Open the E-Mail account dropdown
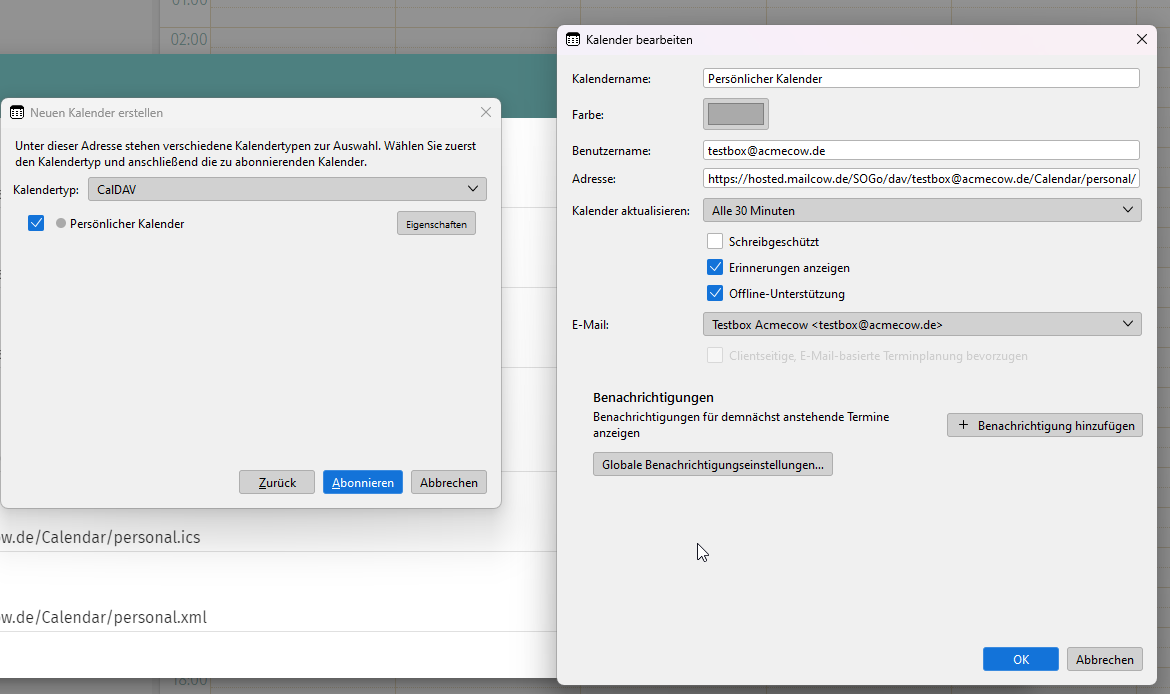 click(x=920, y=324)
